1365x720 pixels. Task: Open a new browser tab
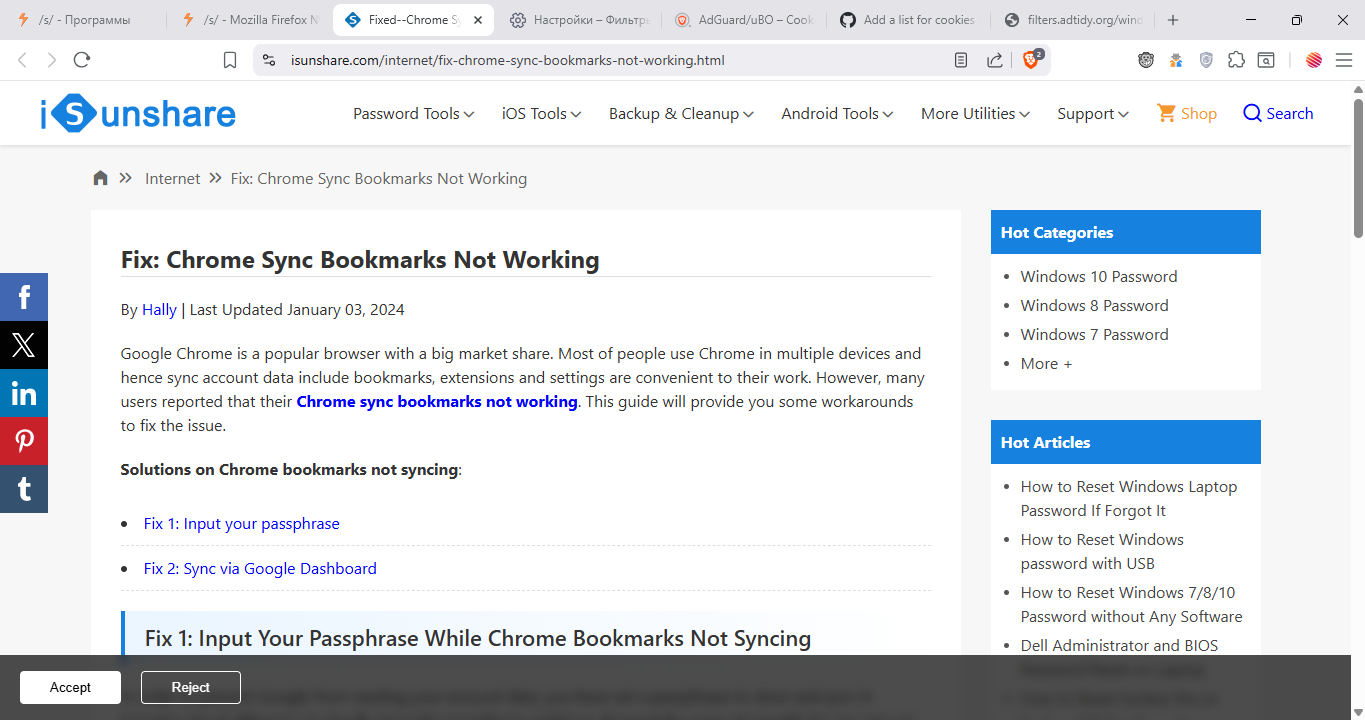pyautogui.click(x=1173, y=20)
